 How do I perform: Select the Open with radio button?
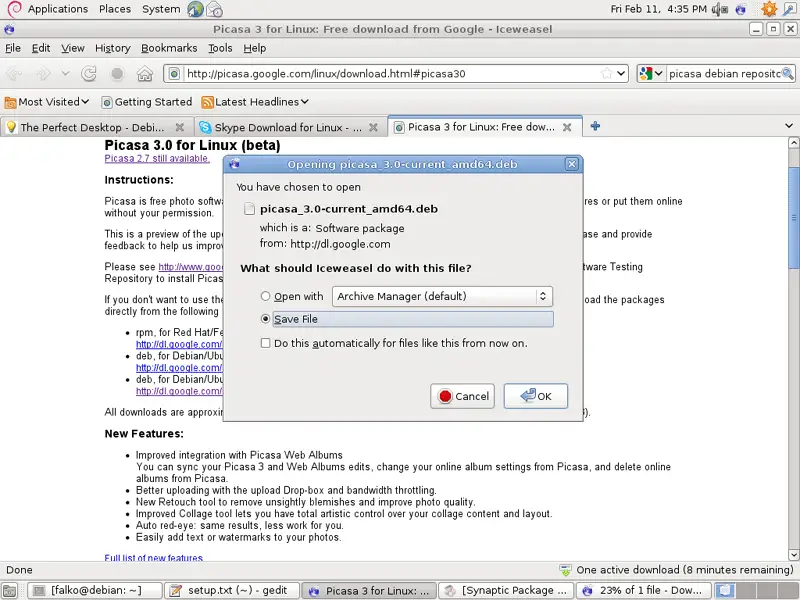click(265, 296)
